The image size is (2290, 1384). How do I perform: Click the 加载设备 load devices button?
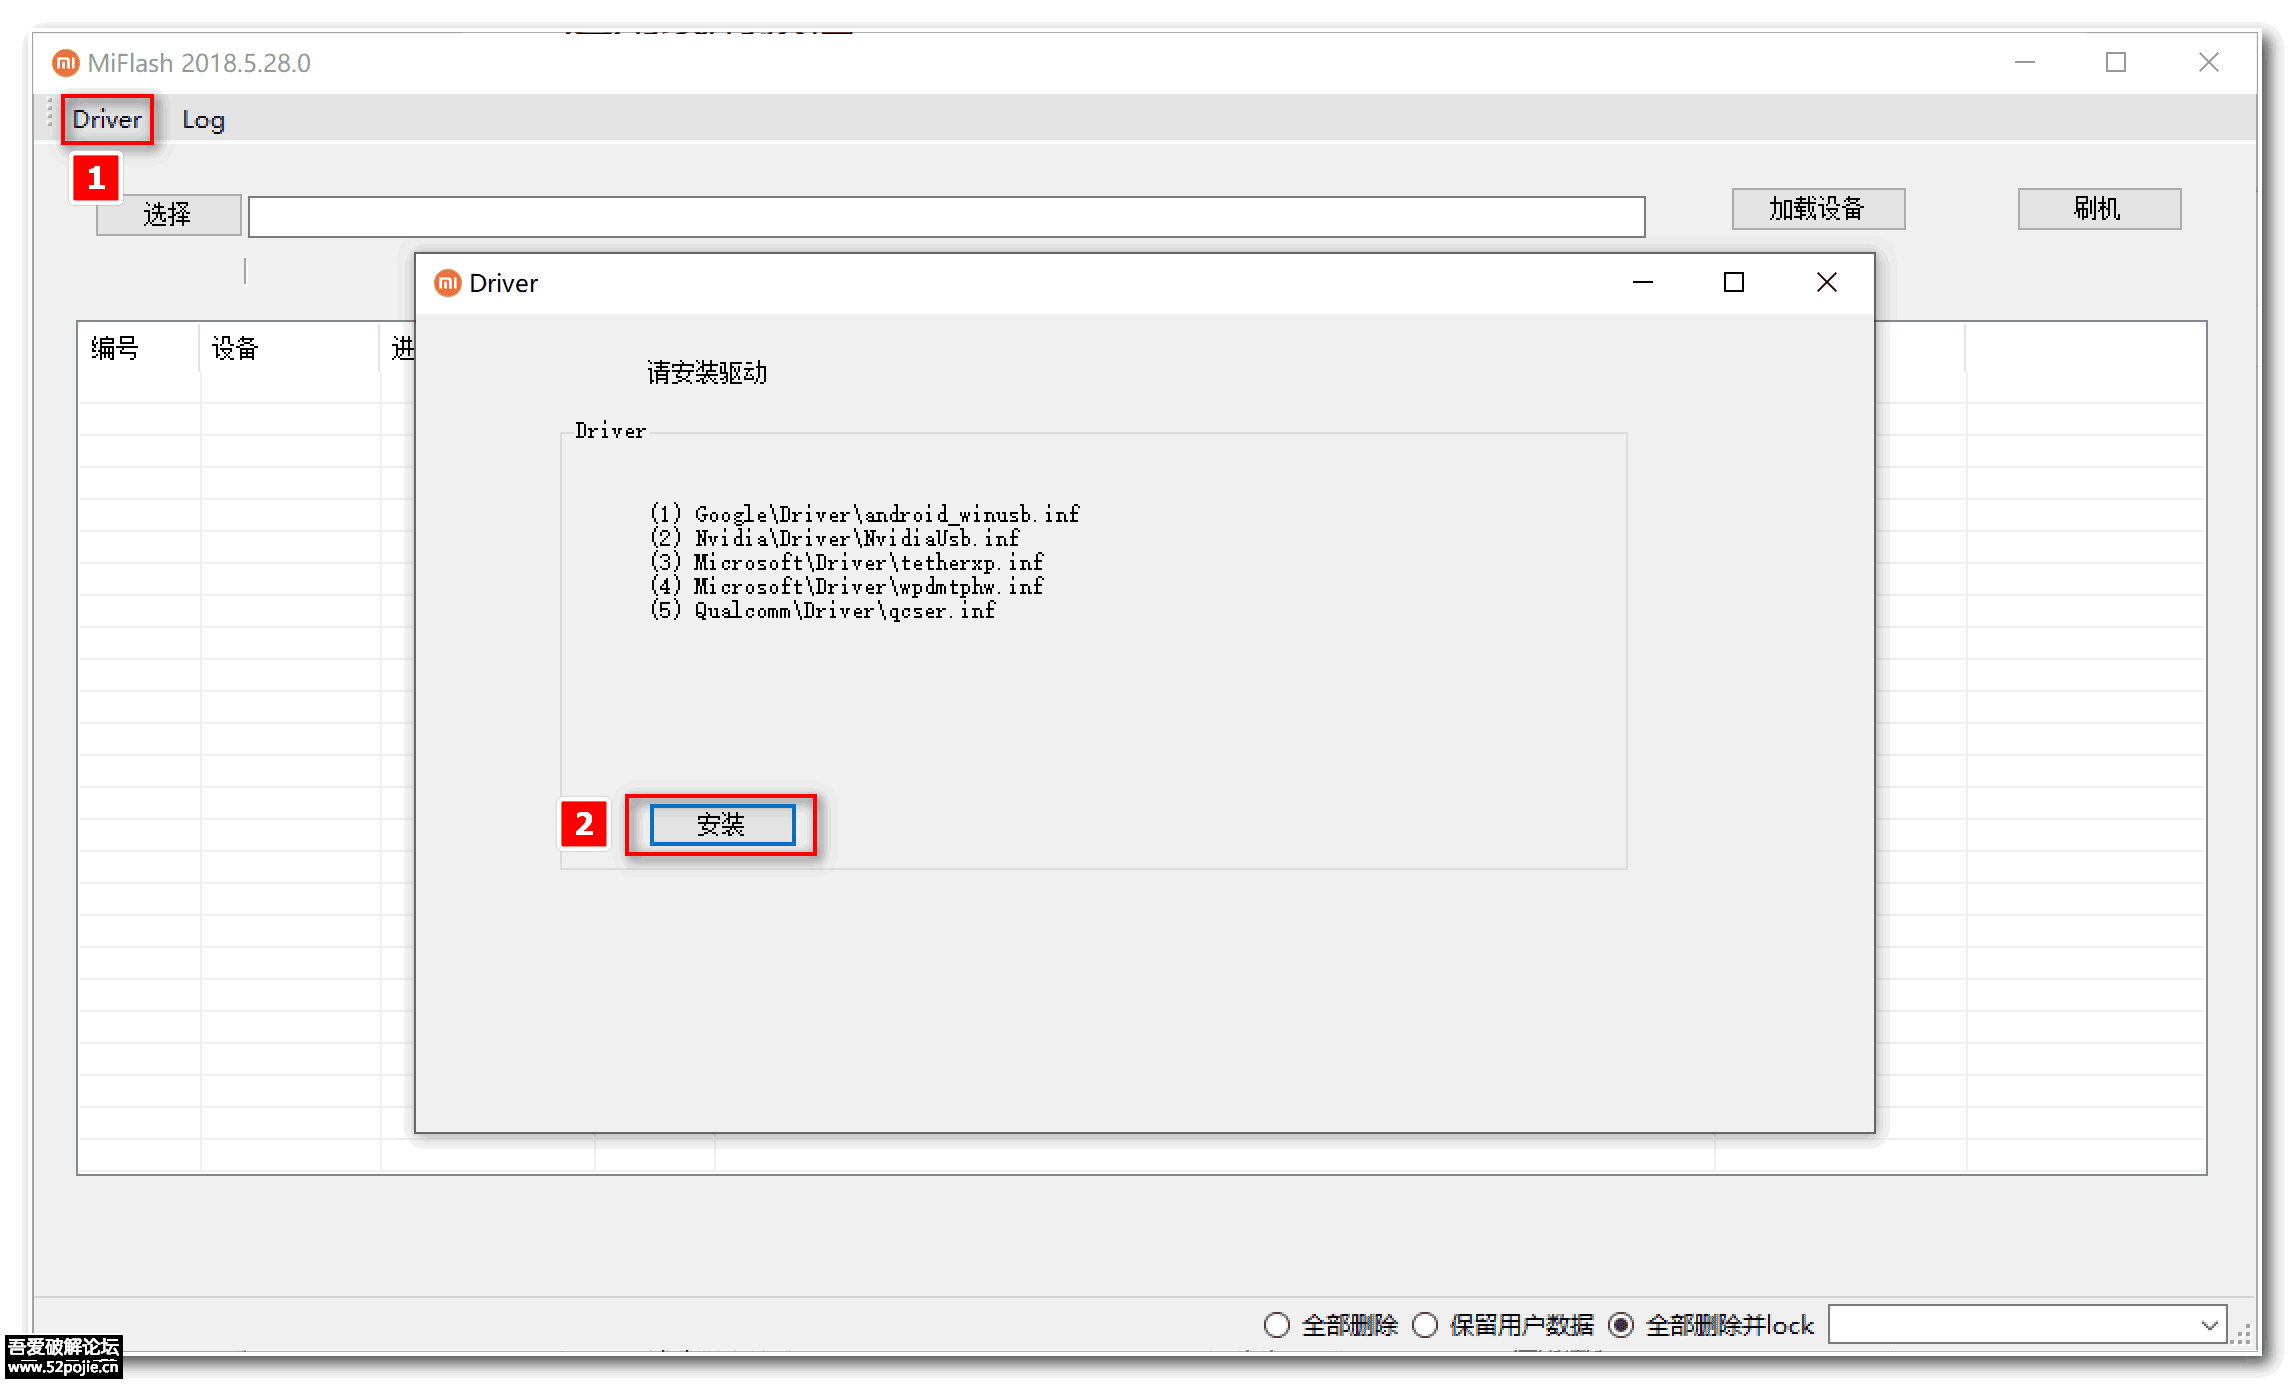coord(1818,209)
